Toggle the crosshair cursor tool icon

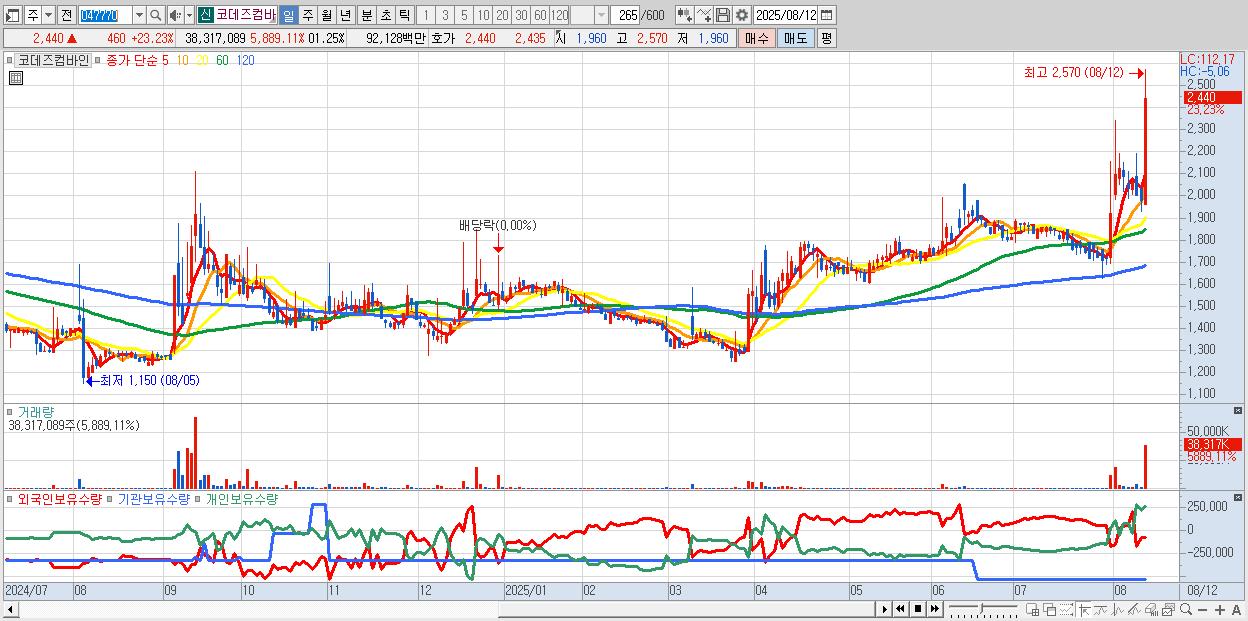pos(1084,610)
